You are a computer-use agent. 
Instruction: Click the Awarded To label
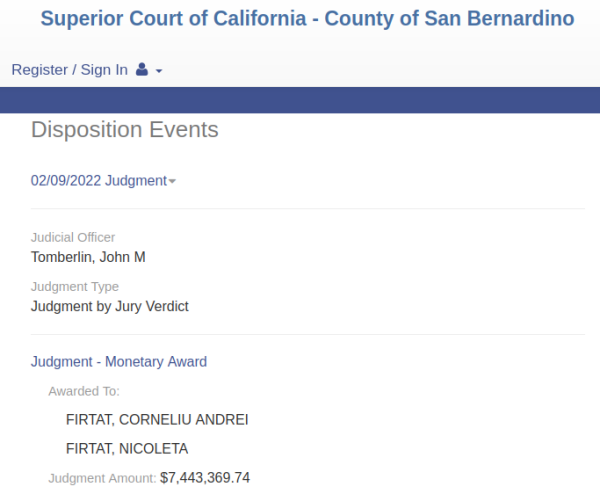pyautogui.click(x=84, y=391)
